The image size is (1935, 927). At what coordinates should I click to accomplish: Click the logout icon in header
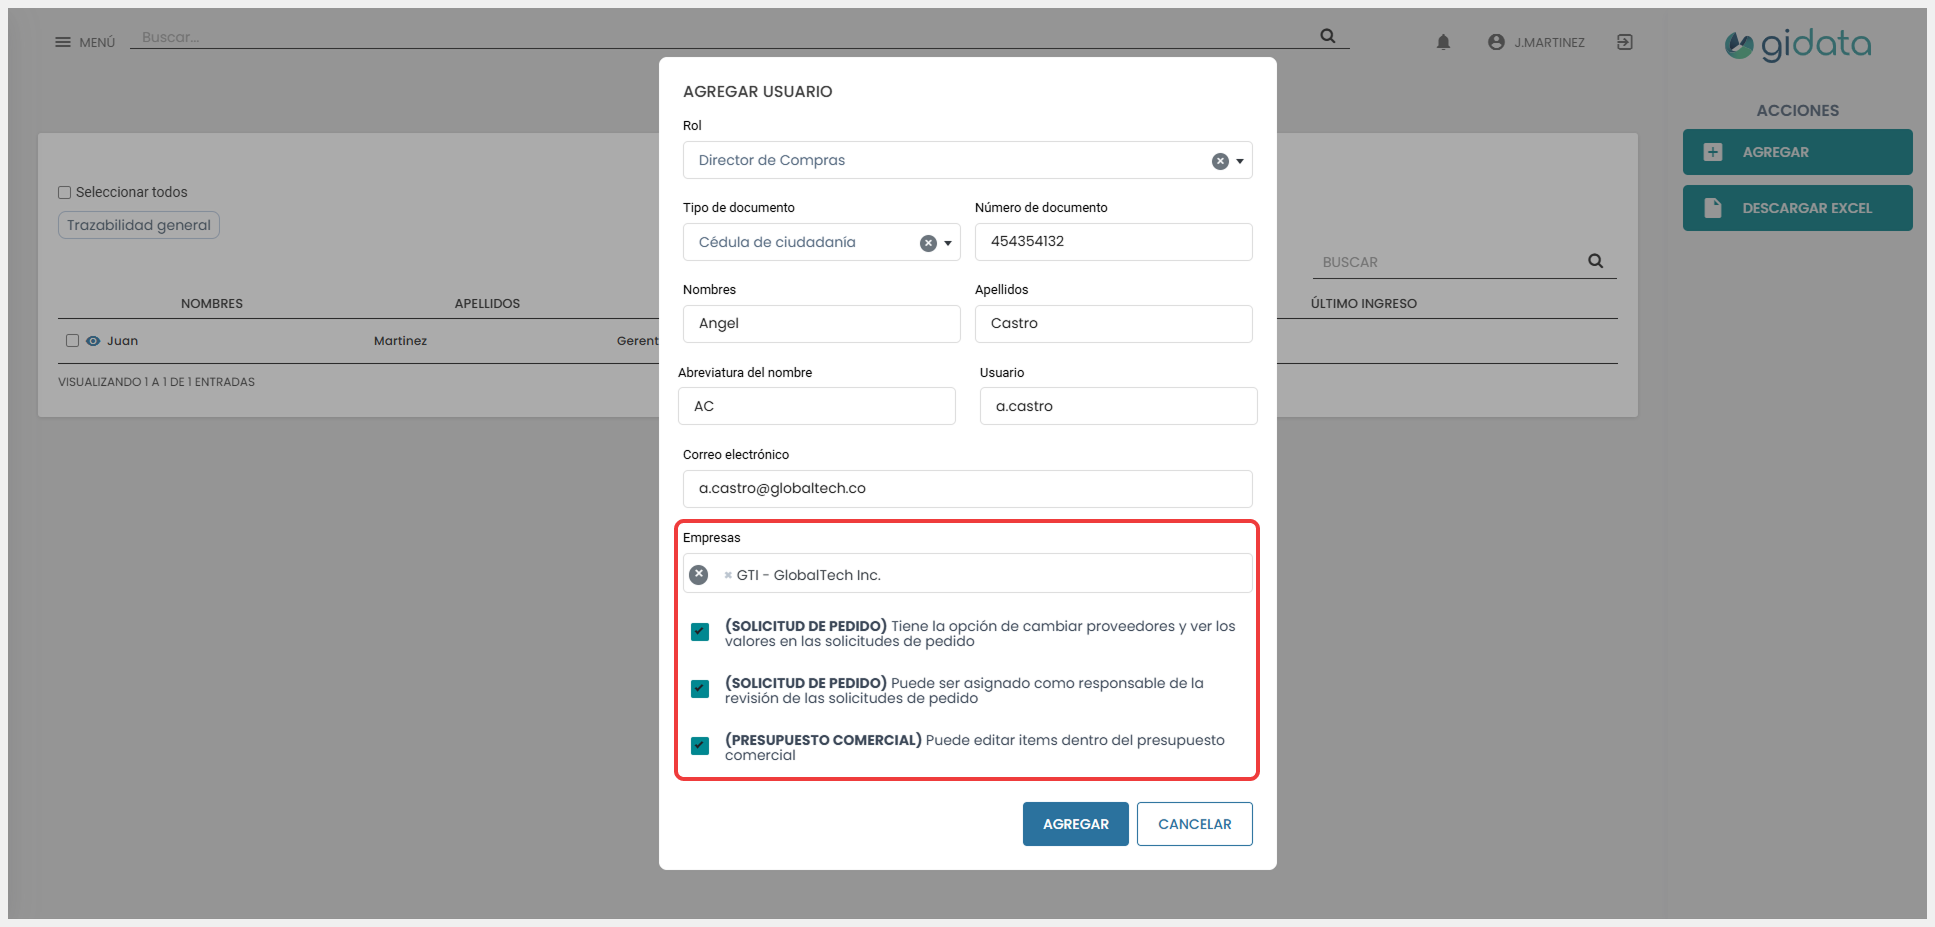(1625, 42)
